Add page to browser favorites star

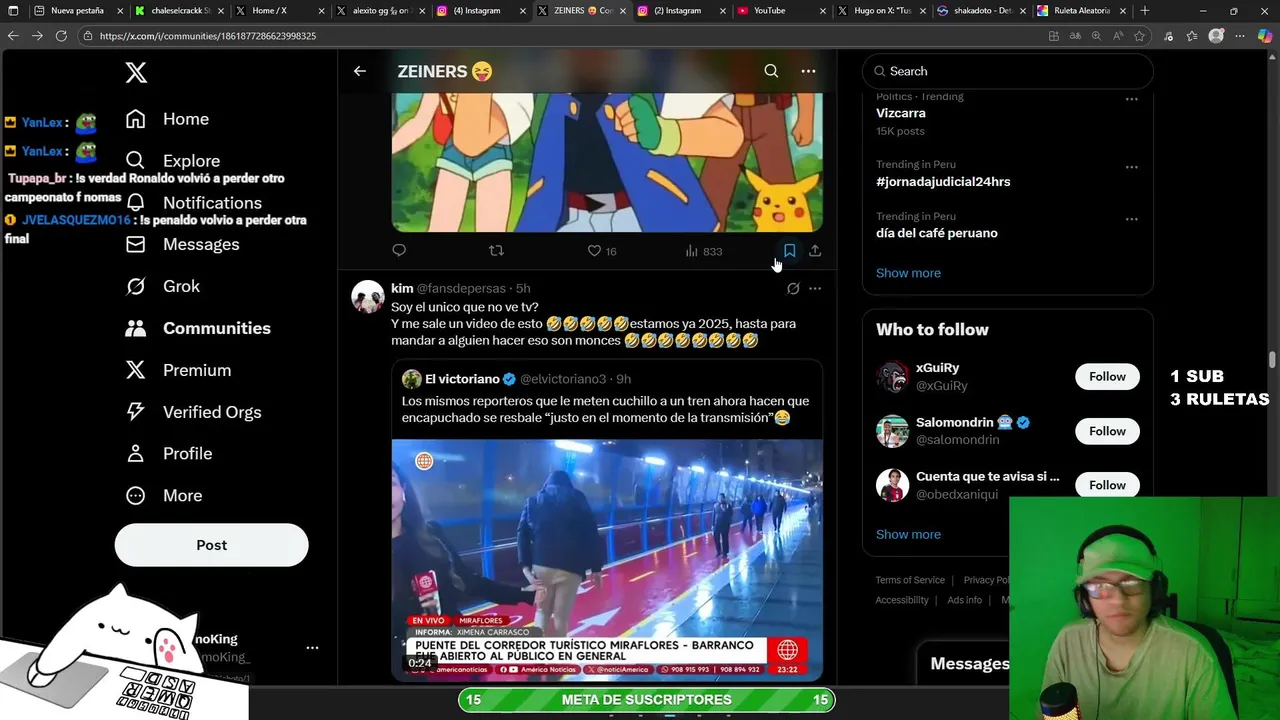pos(1141,36)
